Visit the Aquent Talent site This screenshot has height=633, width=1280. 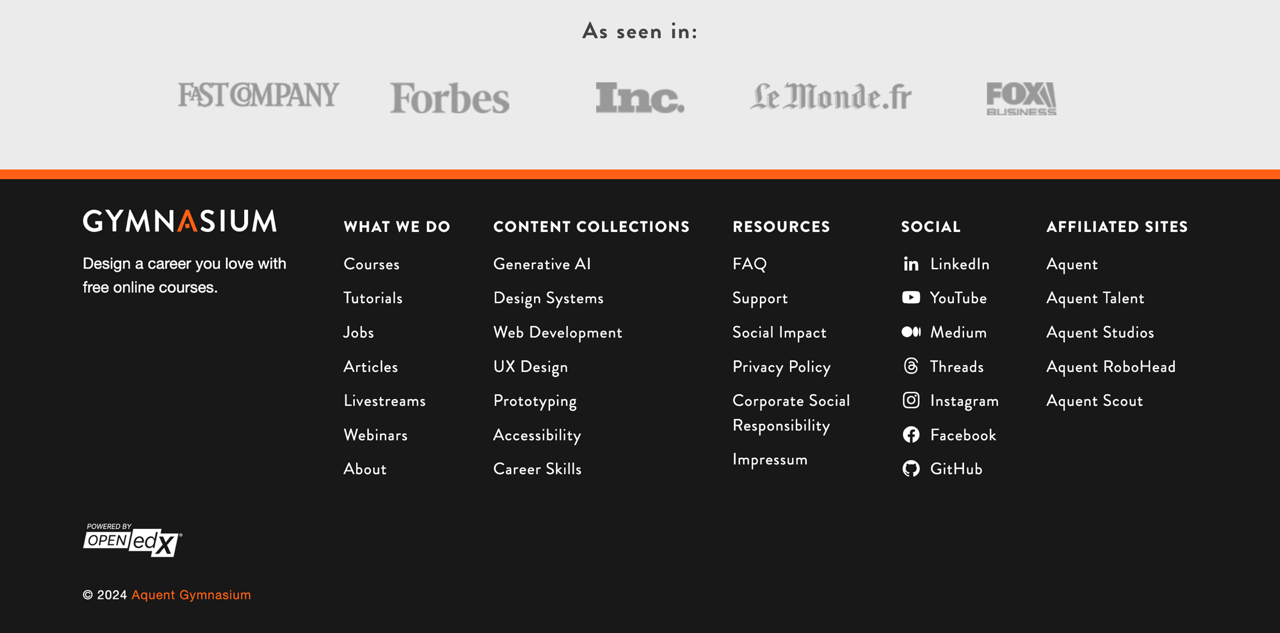1095,298
